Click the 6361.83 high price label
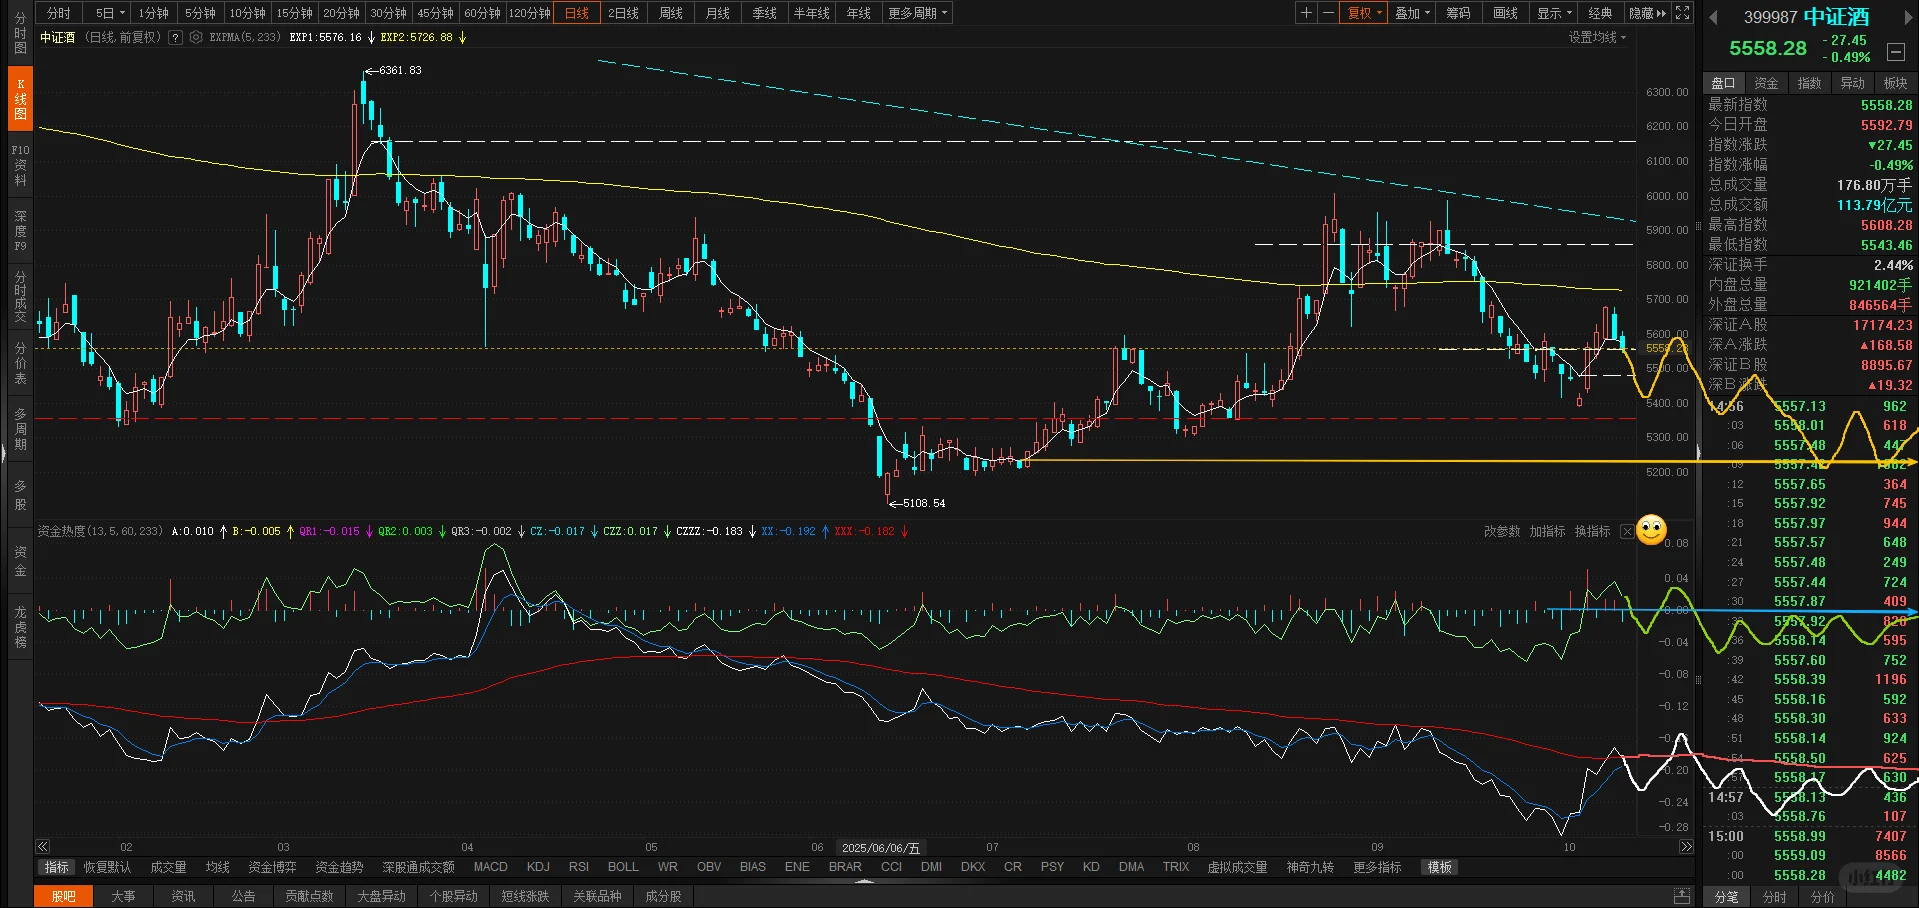 click(400, 70)
